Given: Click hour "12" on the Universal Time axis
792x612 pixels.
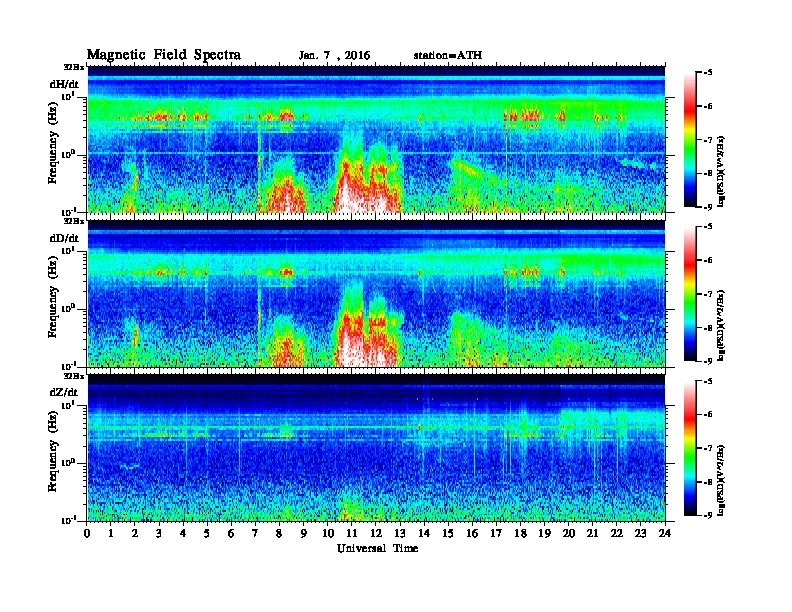Looking at the screenshot, I should [x=376, y=533].
